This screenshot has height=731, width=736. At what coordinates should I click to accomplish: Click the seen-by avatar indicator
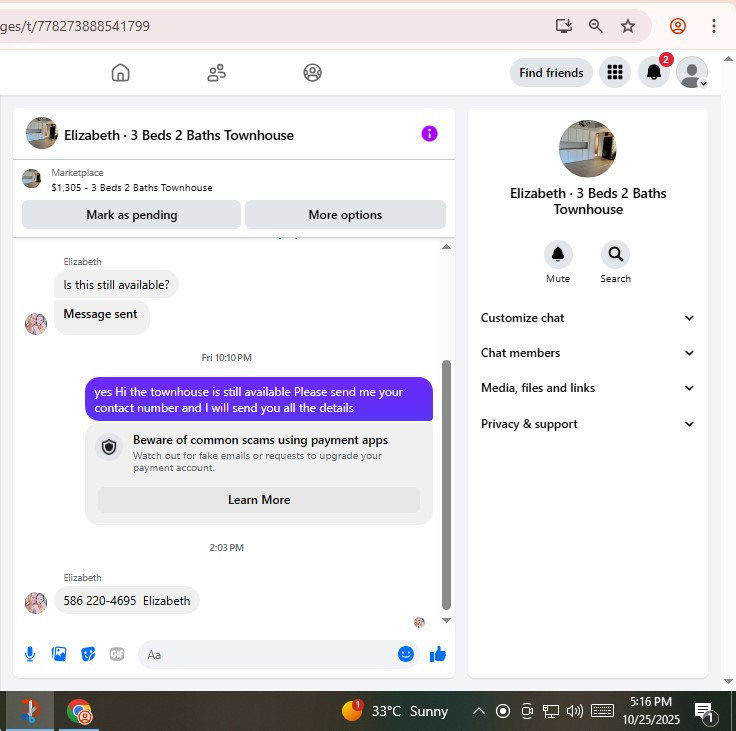tap(419, 623)
